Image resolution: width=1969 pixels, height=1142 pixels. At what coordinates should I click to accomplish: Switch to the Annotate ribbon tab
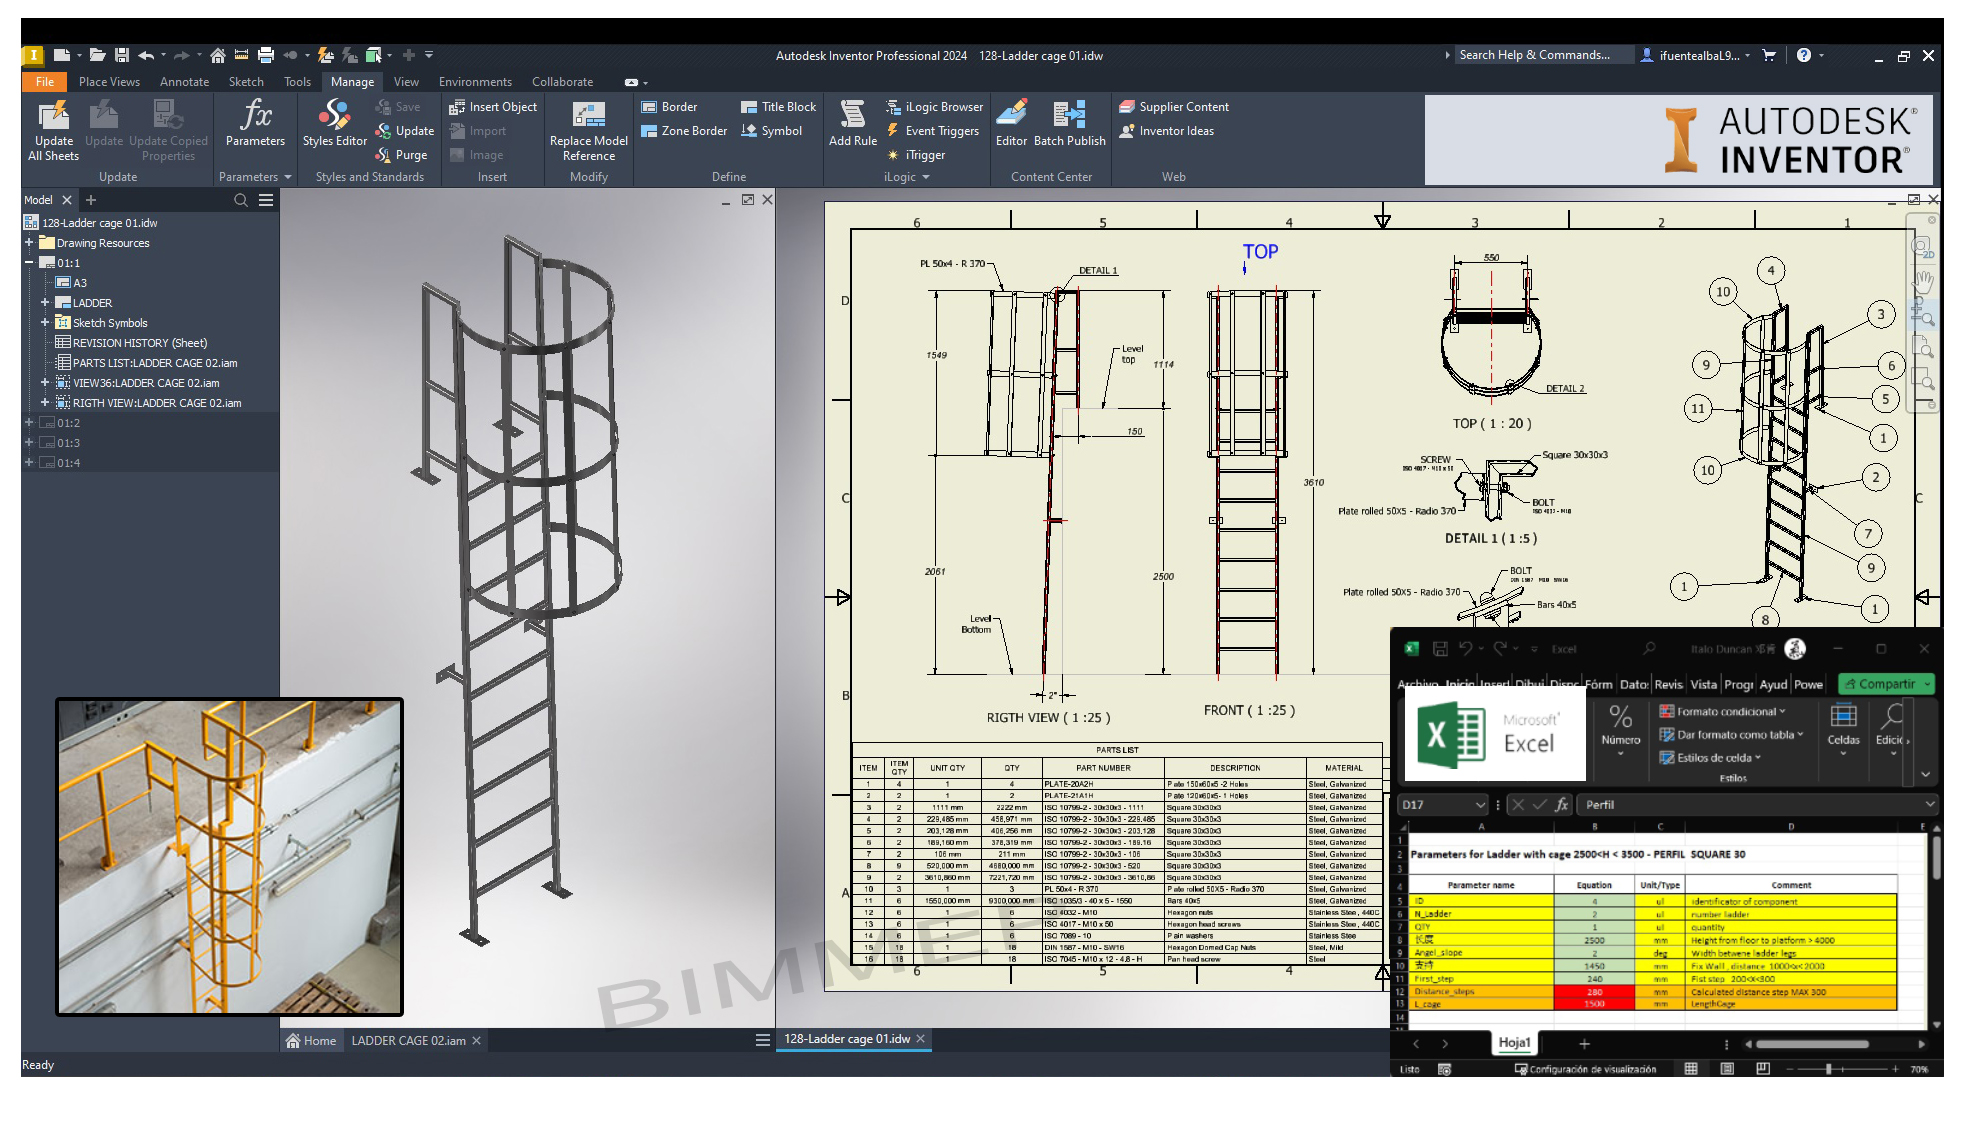(x=184, y=82)
